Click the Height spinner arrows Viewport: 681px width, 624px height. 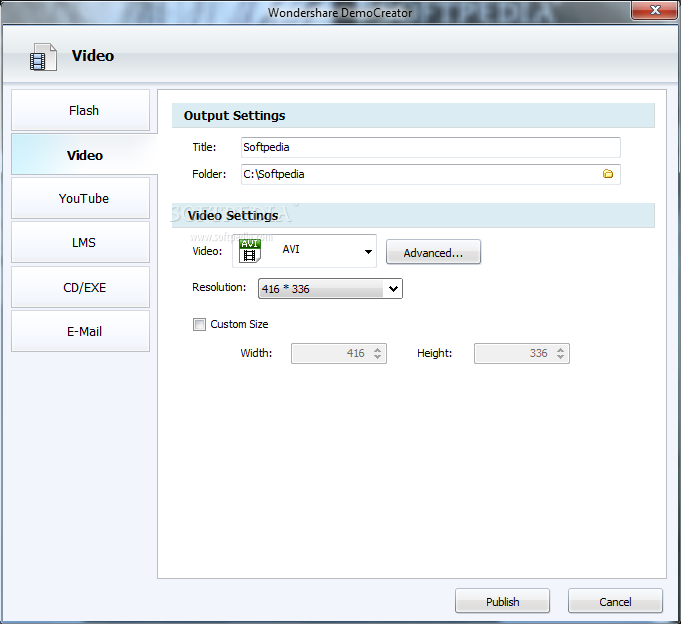[560, 353]
